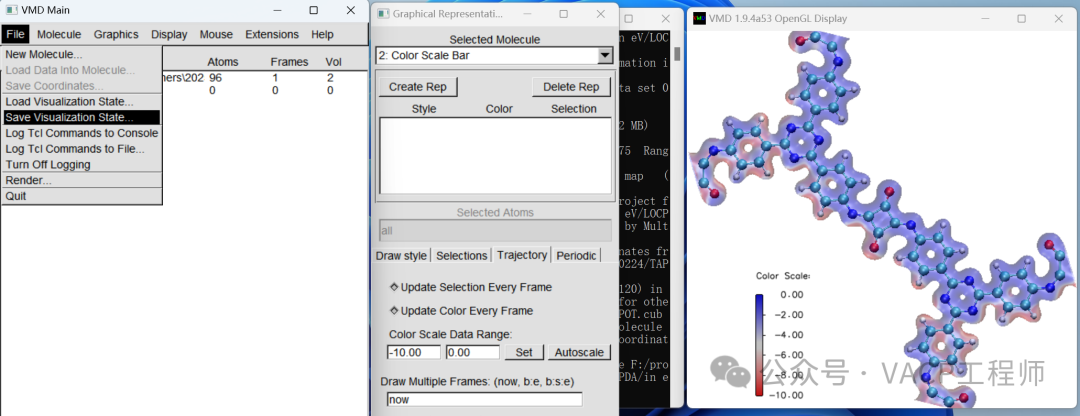Open the Help menu in VMD Main
The image size is (1080, 416).
pyautogui.click(x=322, y=34)
